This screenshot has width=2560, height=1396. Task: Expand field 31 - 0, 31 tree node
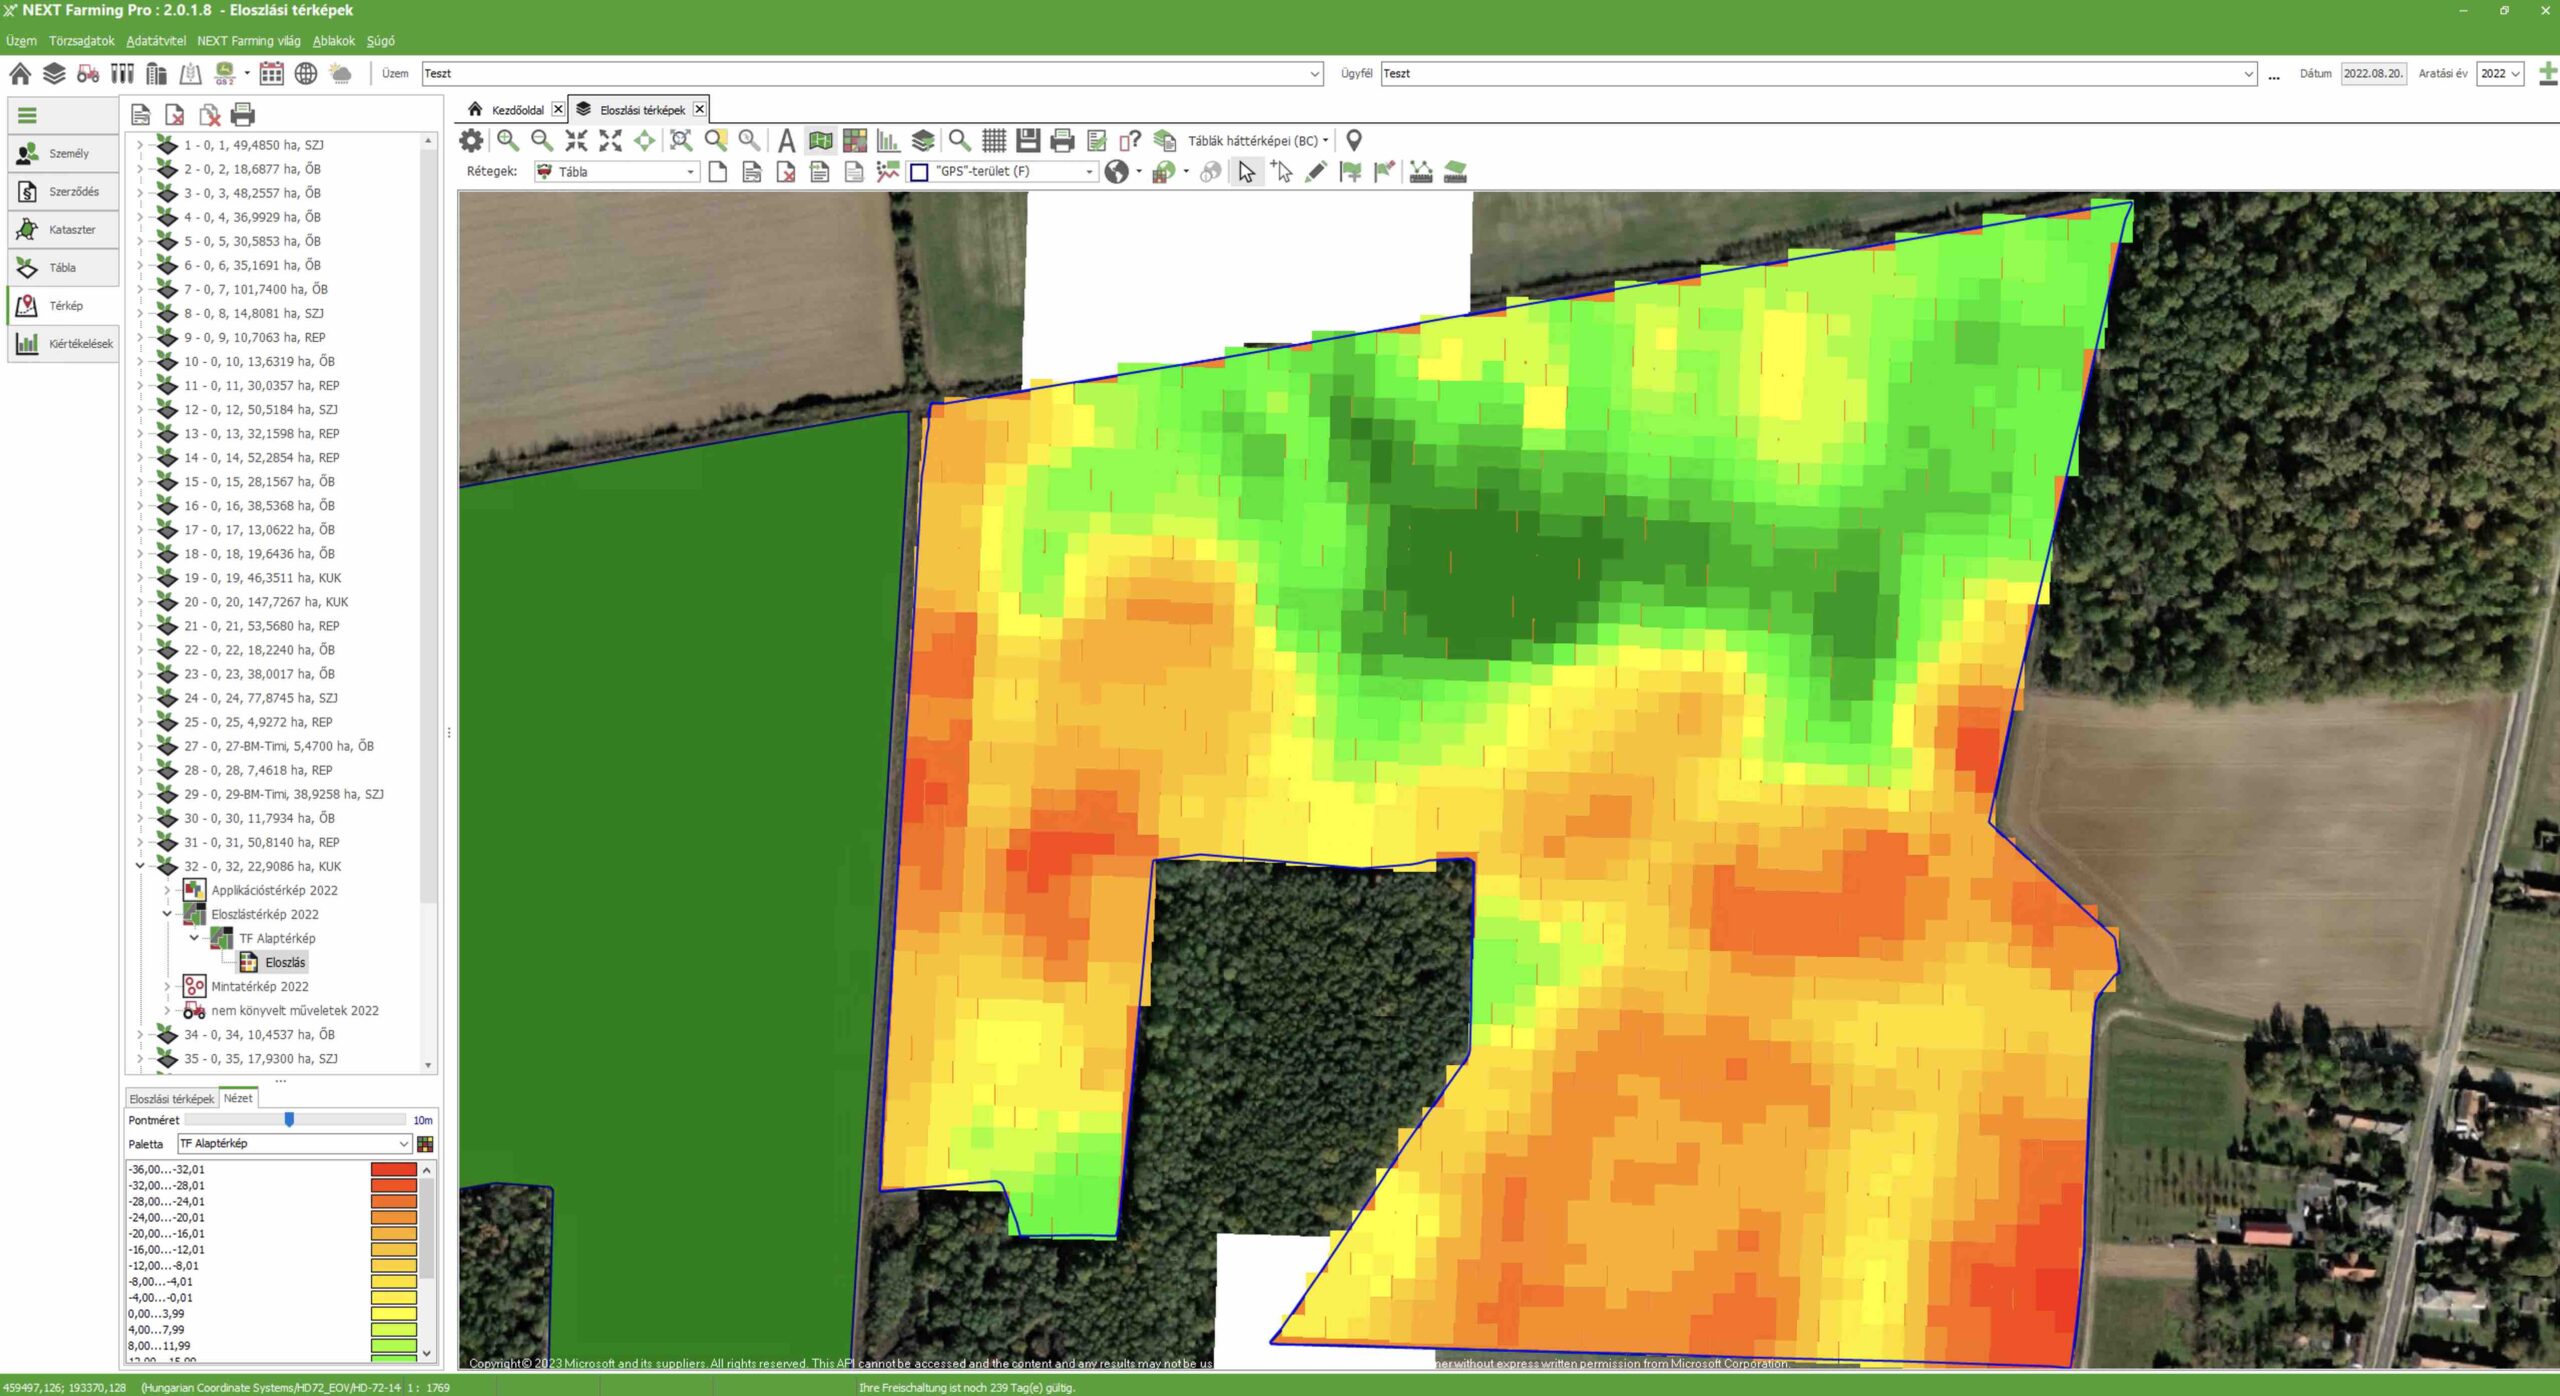(x=140, y=842)
